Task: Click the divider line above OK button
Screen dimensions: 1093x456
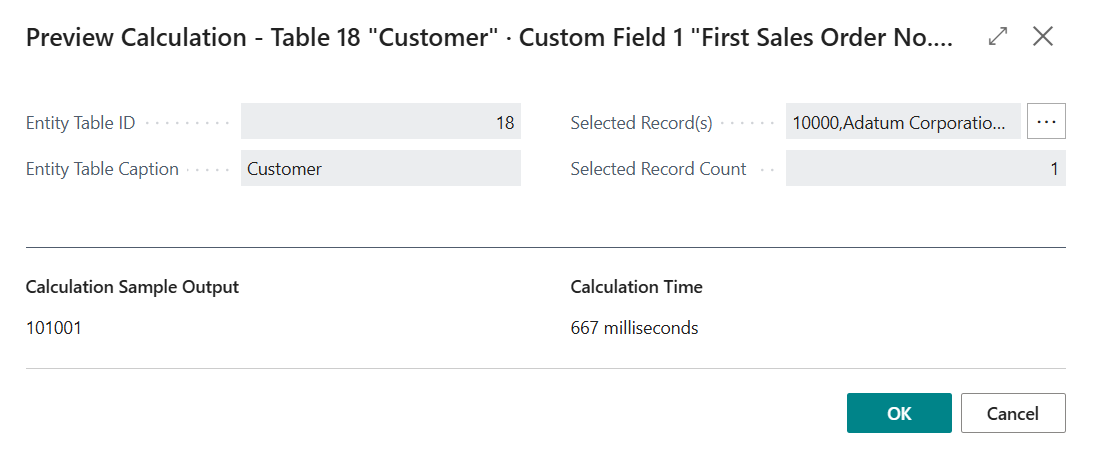Action: (545, 369)
